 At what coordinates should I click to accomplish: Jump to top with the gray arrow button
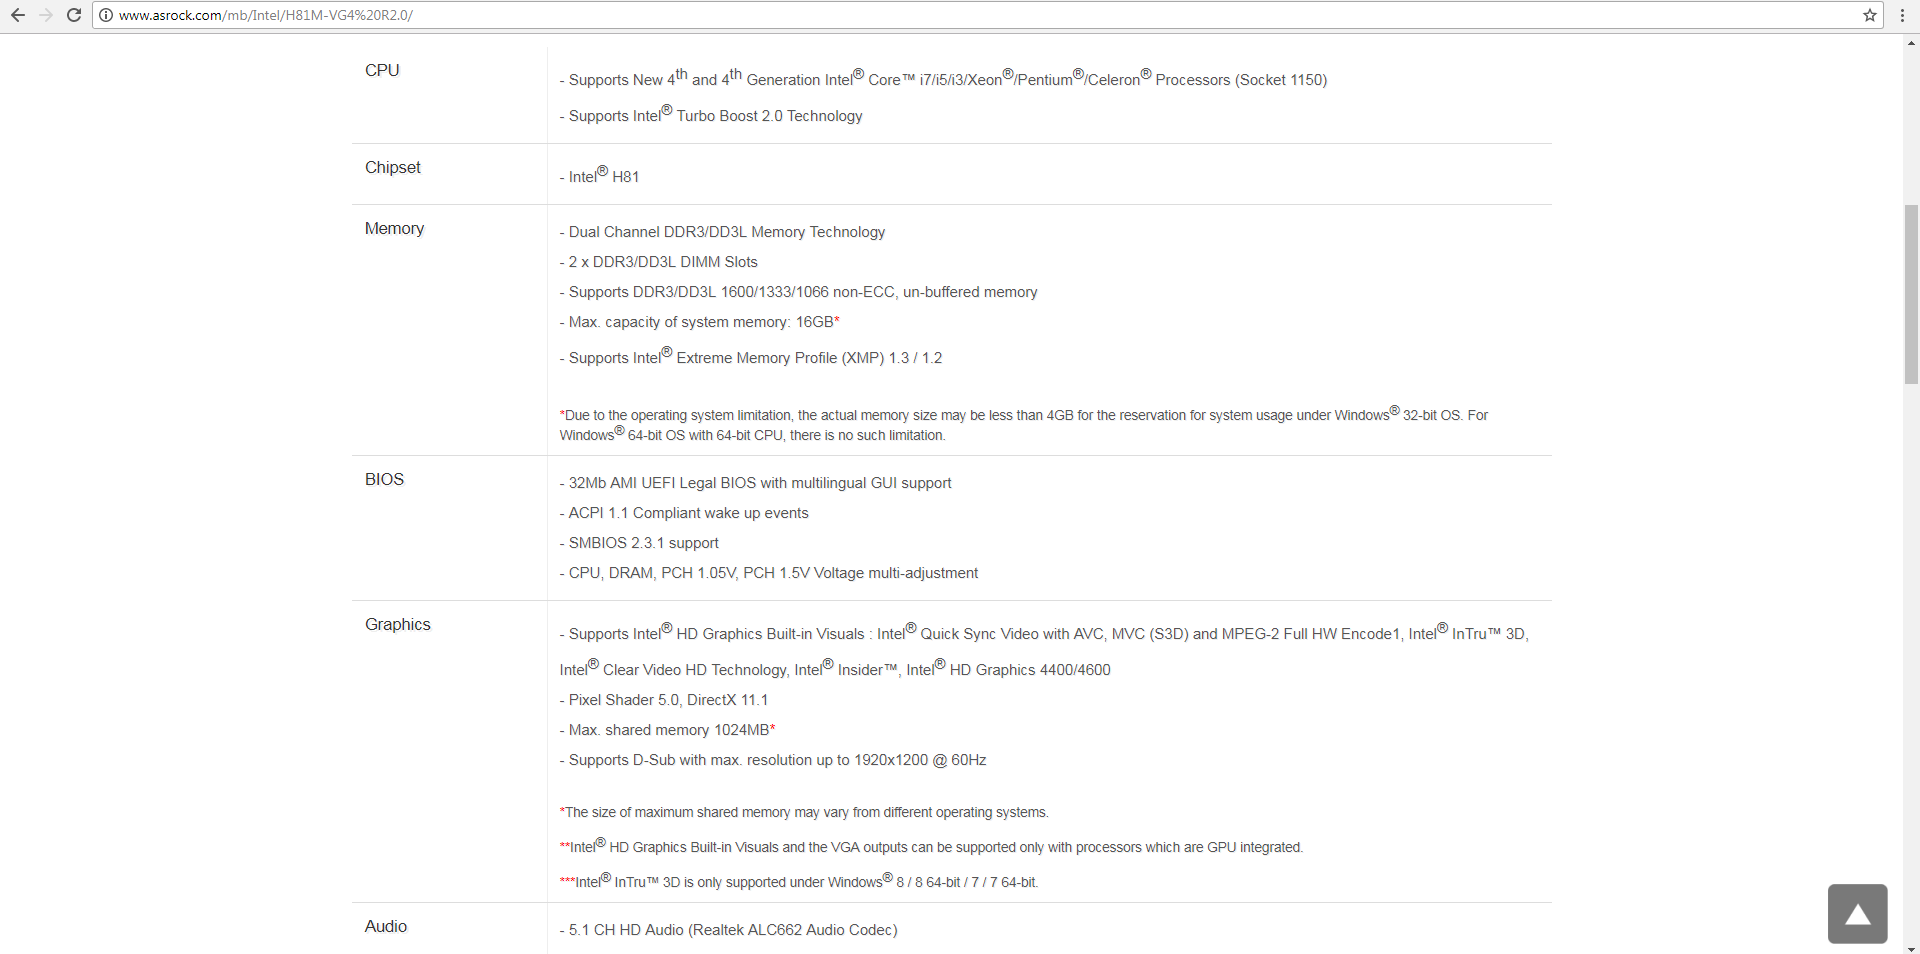coord(1857,913)
